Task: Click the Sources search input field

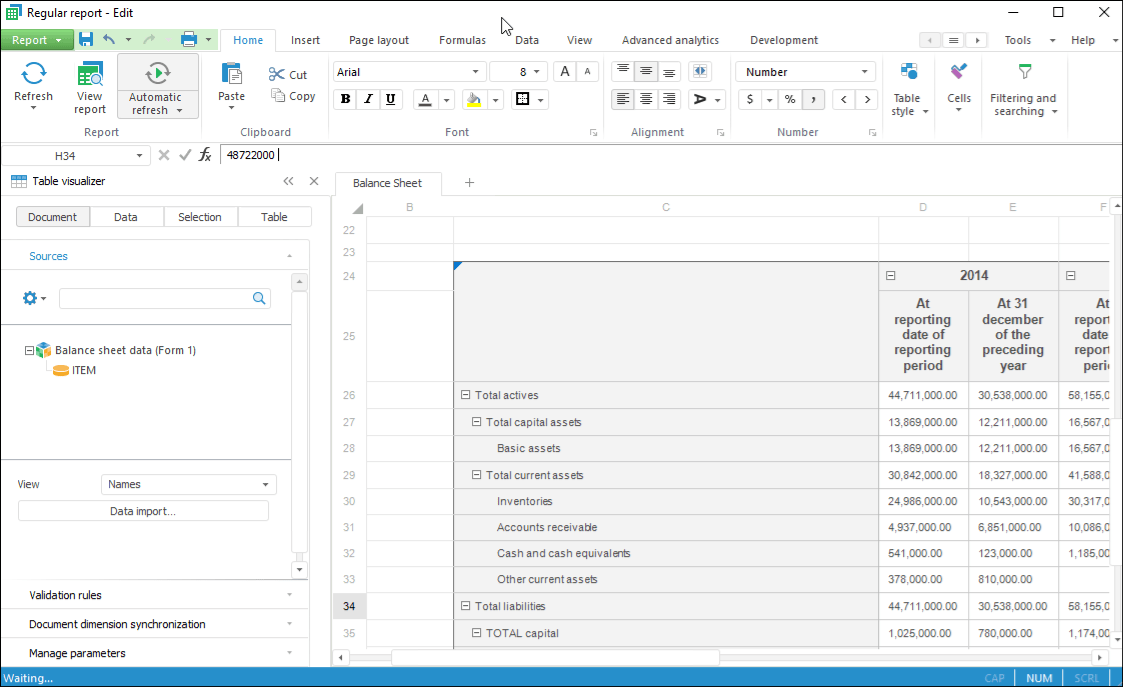Action: coord(155,298)
